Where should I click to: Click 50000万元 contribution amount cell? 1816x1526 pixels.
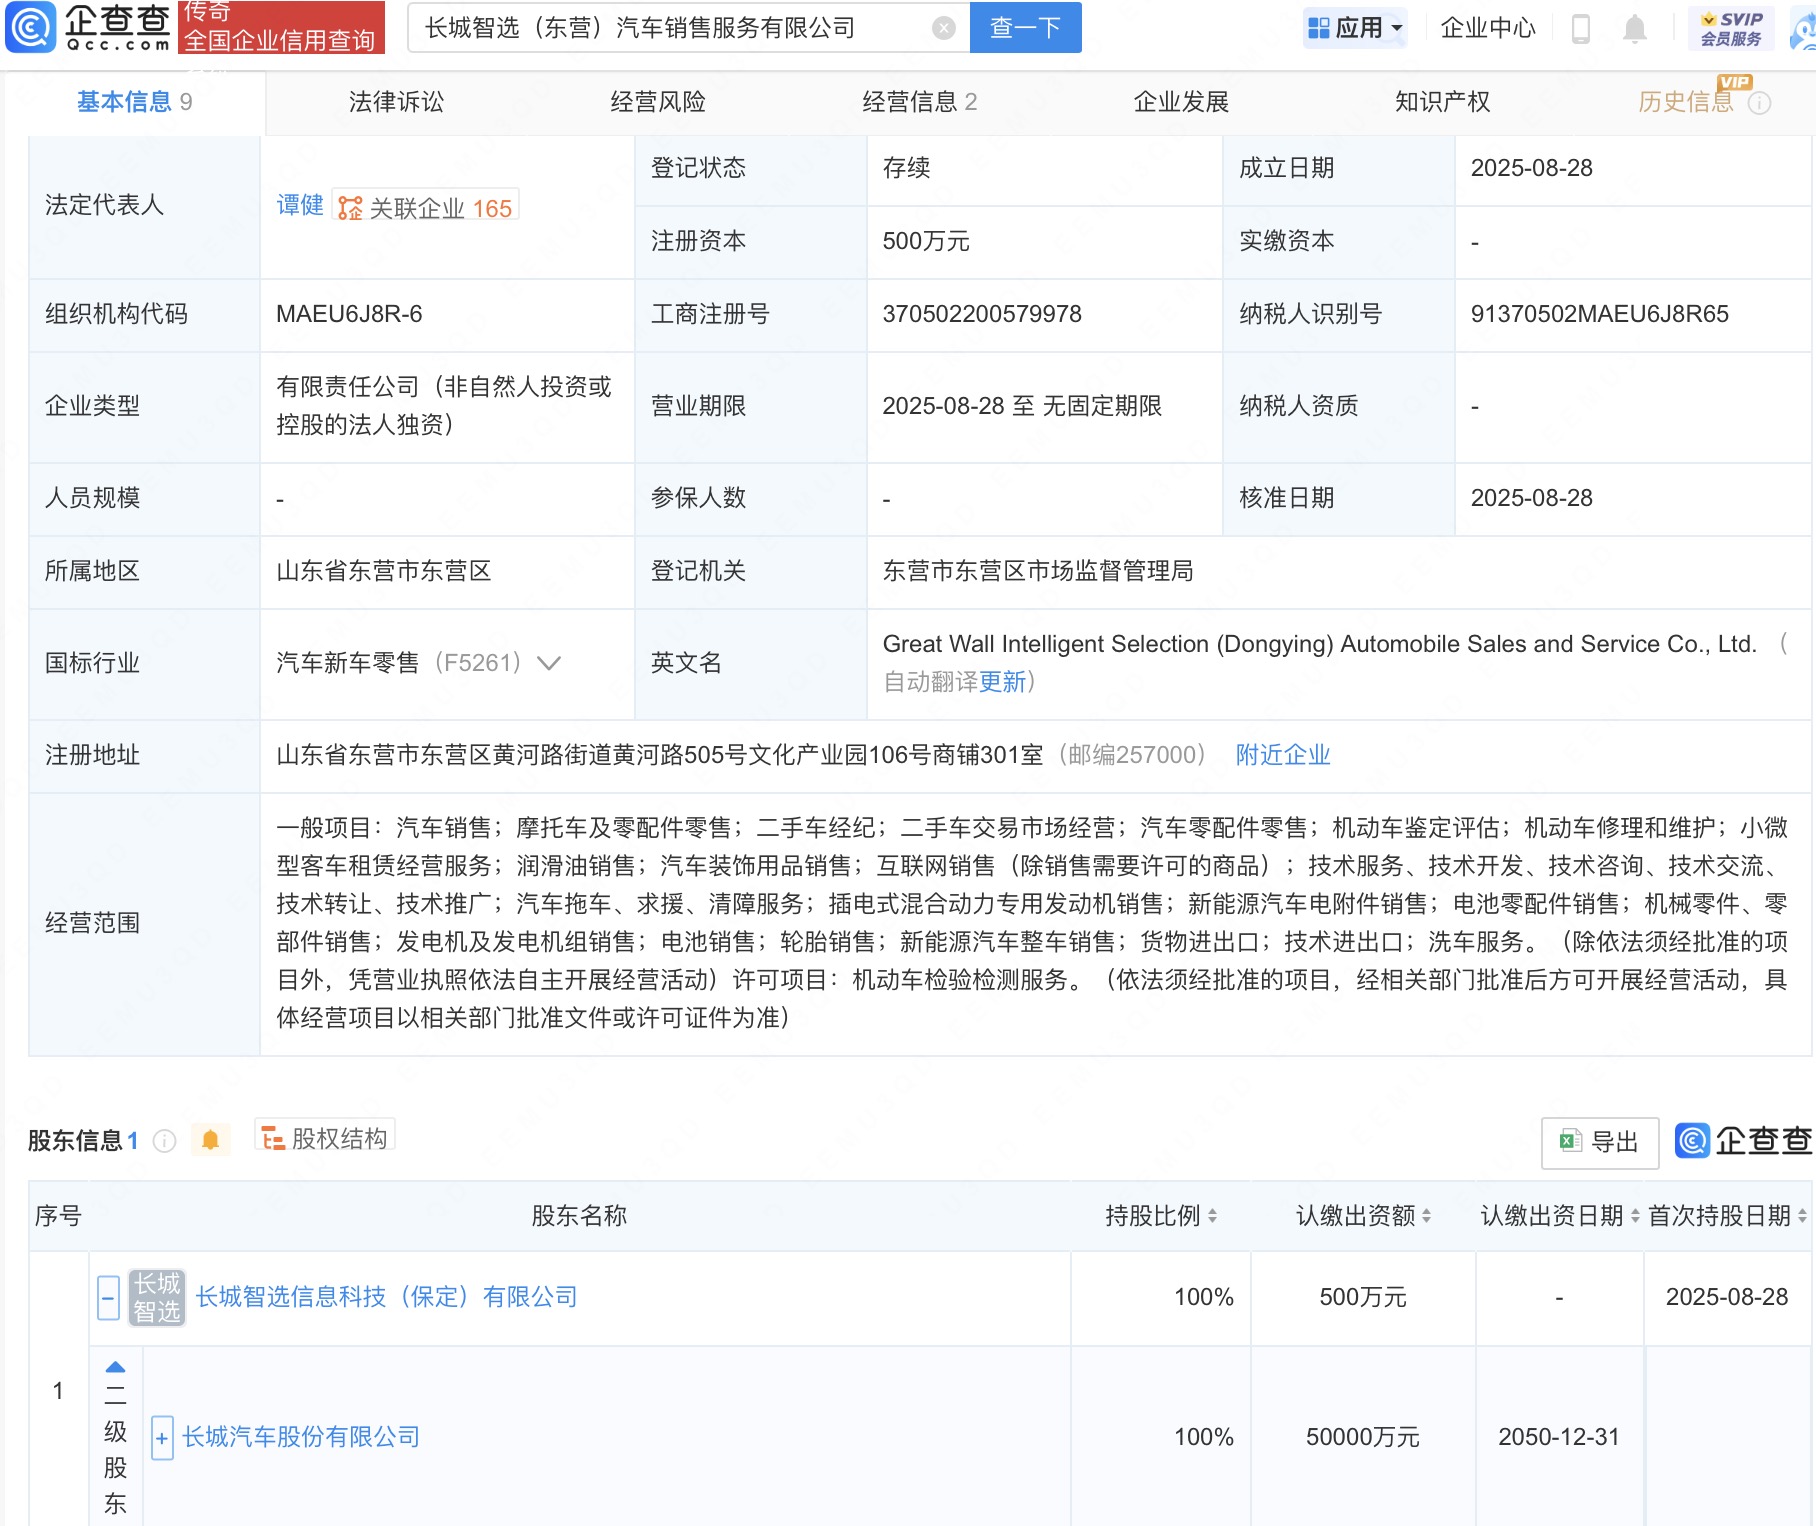click(1362, 1437)
